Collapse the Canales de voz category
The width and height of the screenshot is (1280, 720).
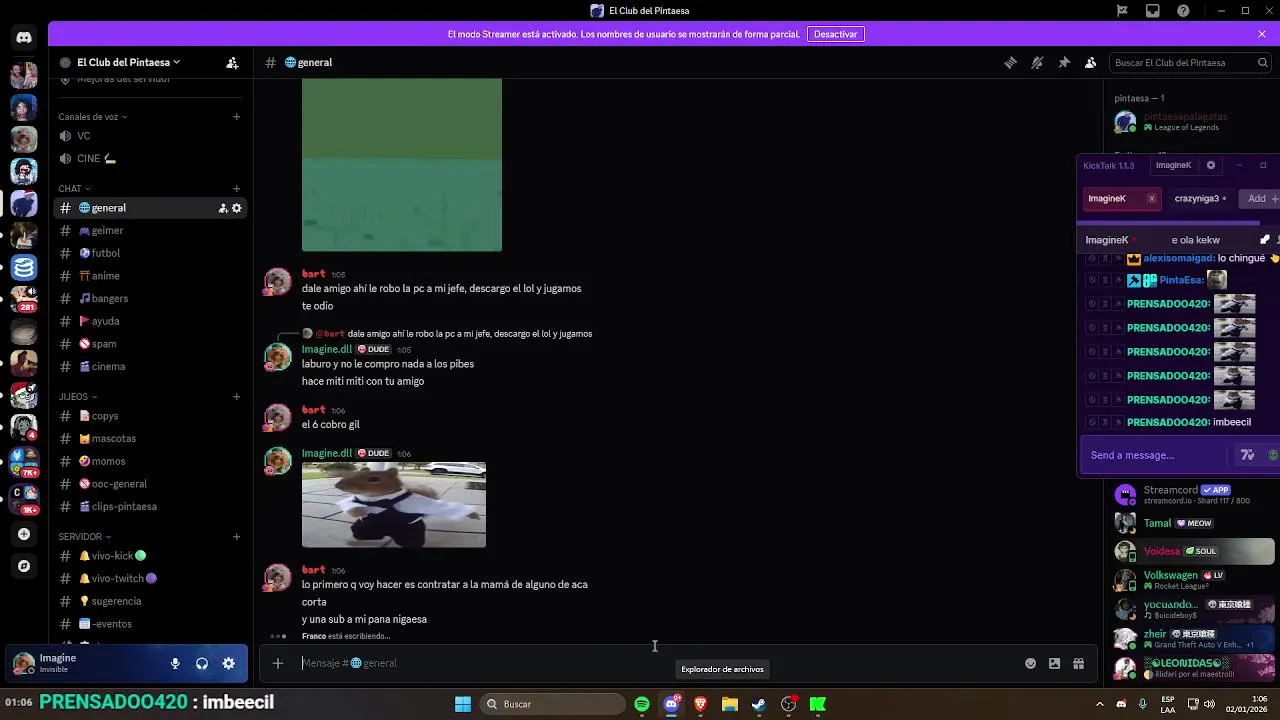coord(93,116)
